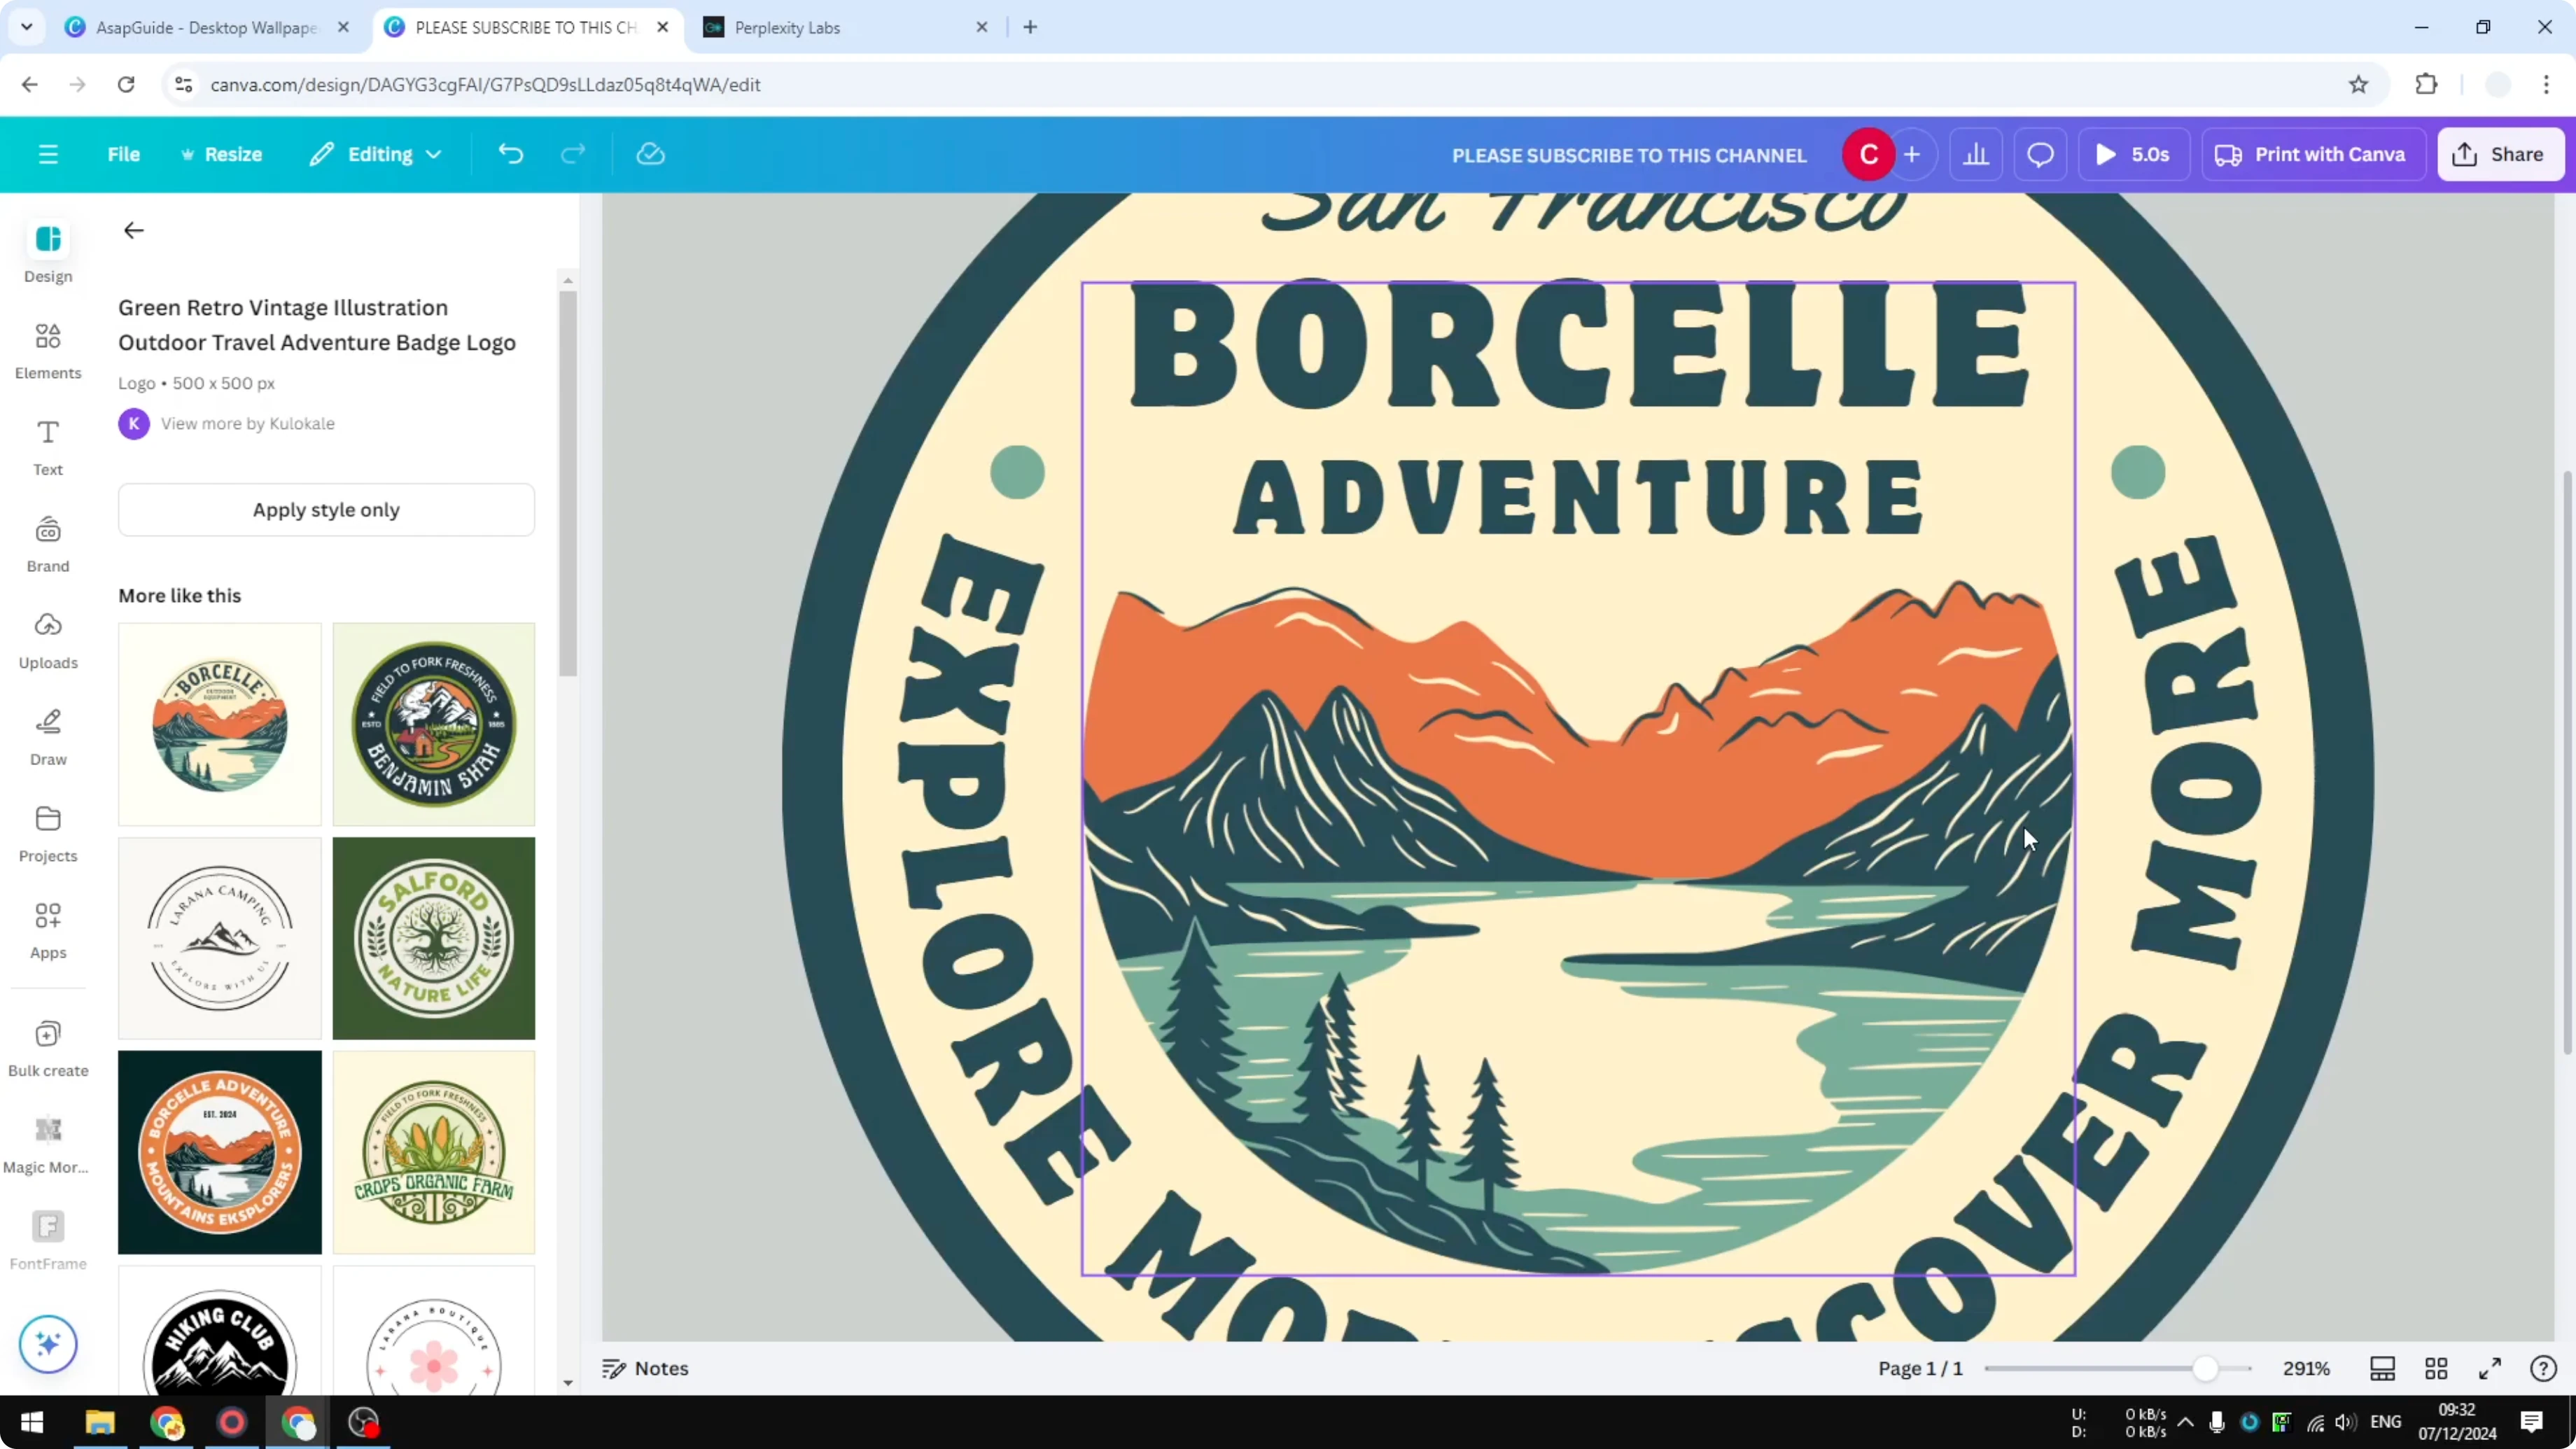Select the Text tool in sidebar
The height and width of the screenshot is (1449, 2576).
click(x=47, y=445)
